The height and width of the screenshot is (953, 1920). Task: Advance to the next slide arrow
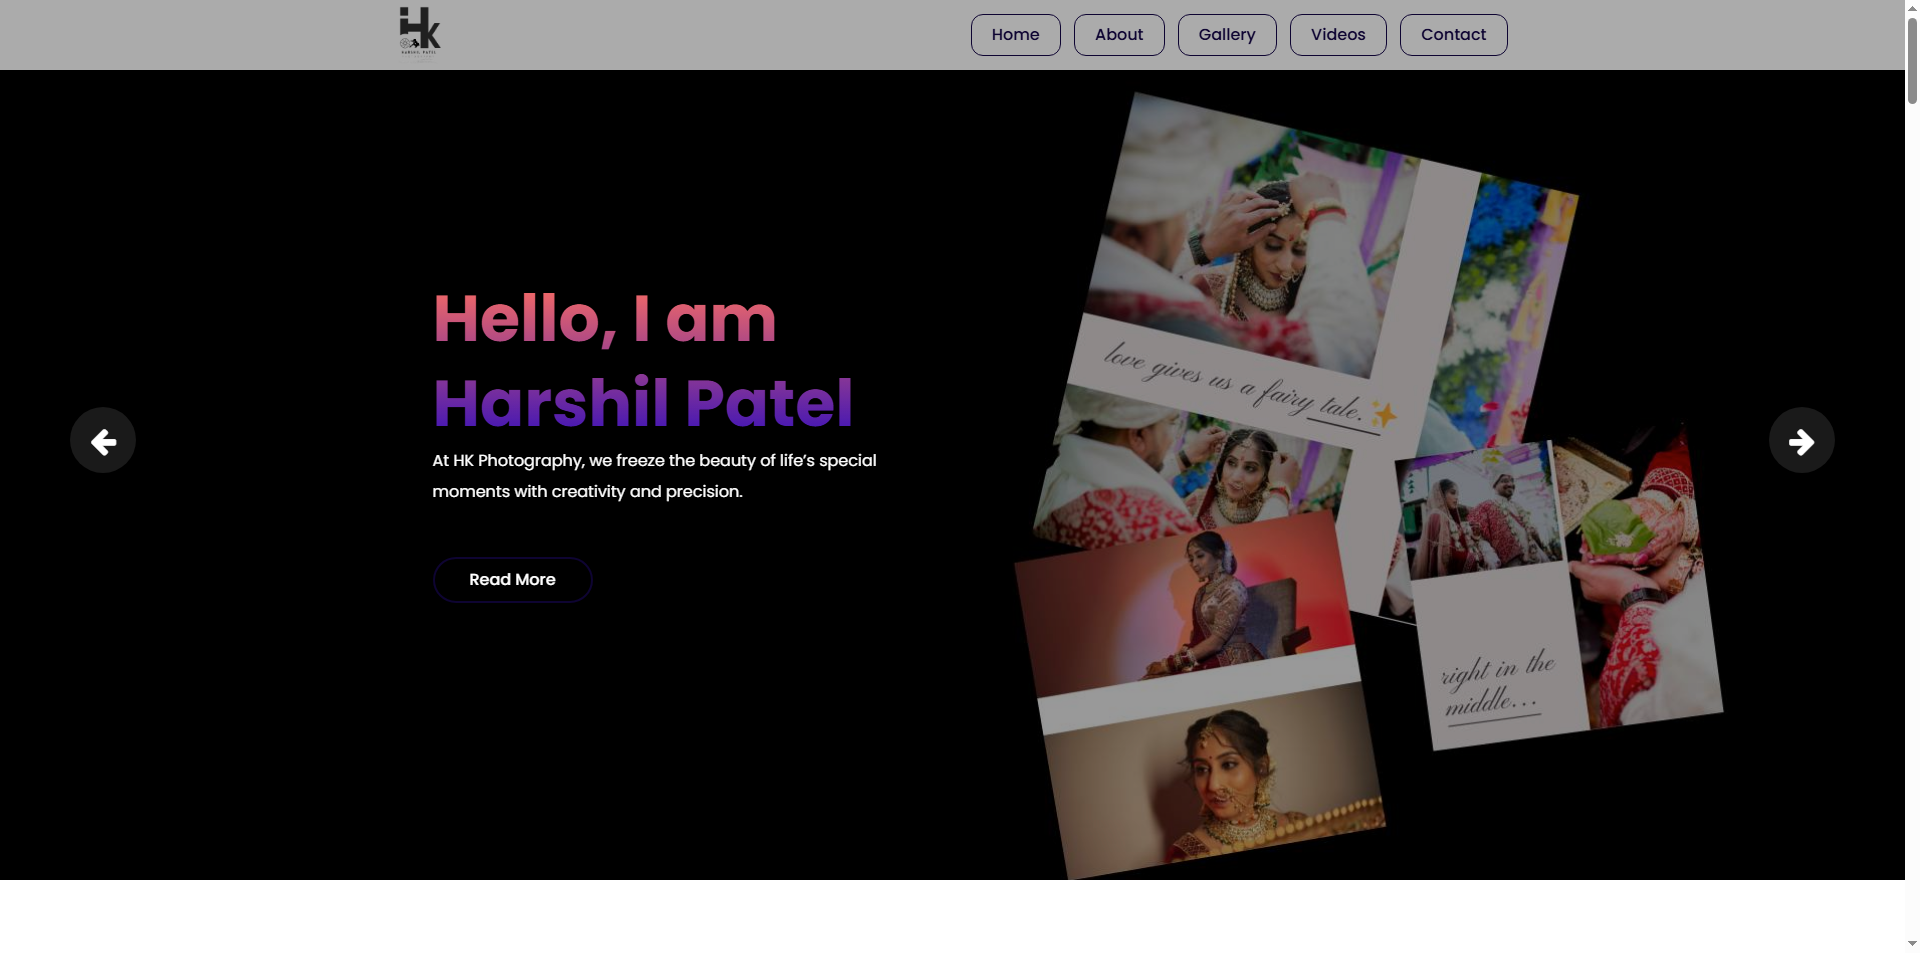tap(1801, 440)
